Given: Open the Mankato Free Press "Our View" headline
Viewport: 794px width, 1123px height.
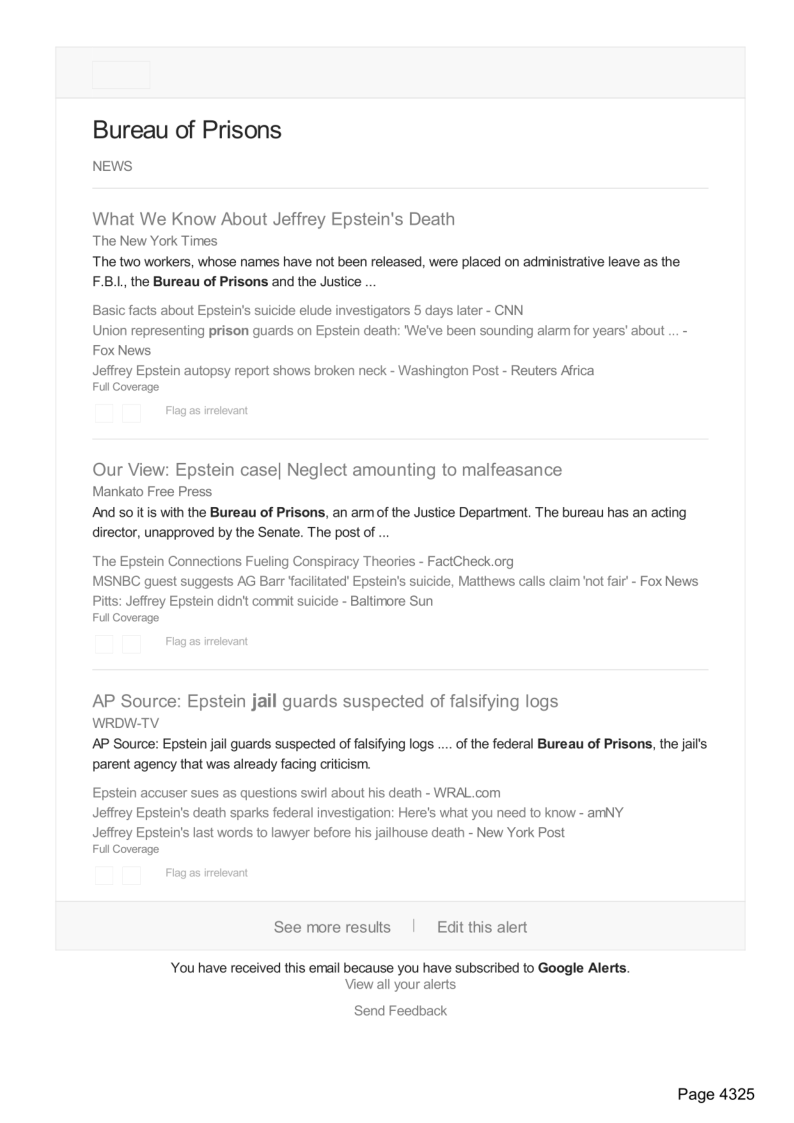Looking at the screenshot, I should [327, 470].
